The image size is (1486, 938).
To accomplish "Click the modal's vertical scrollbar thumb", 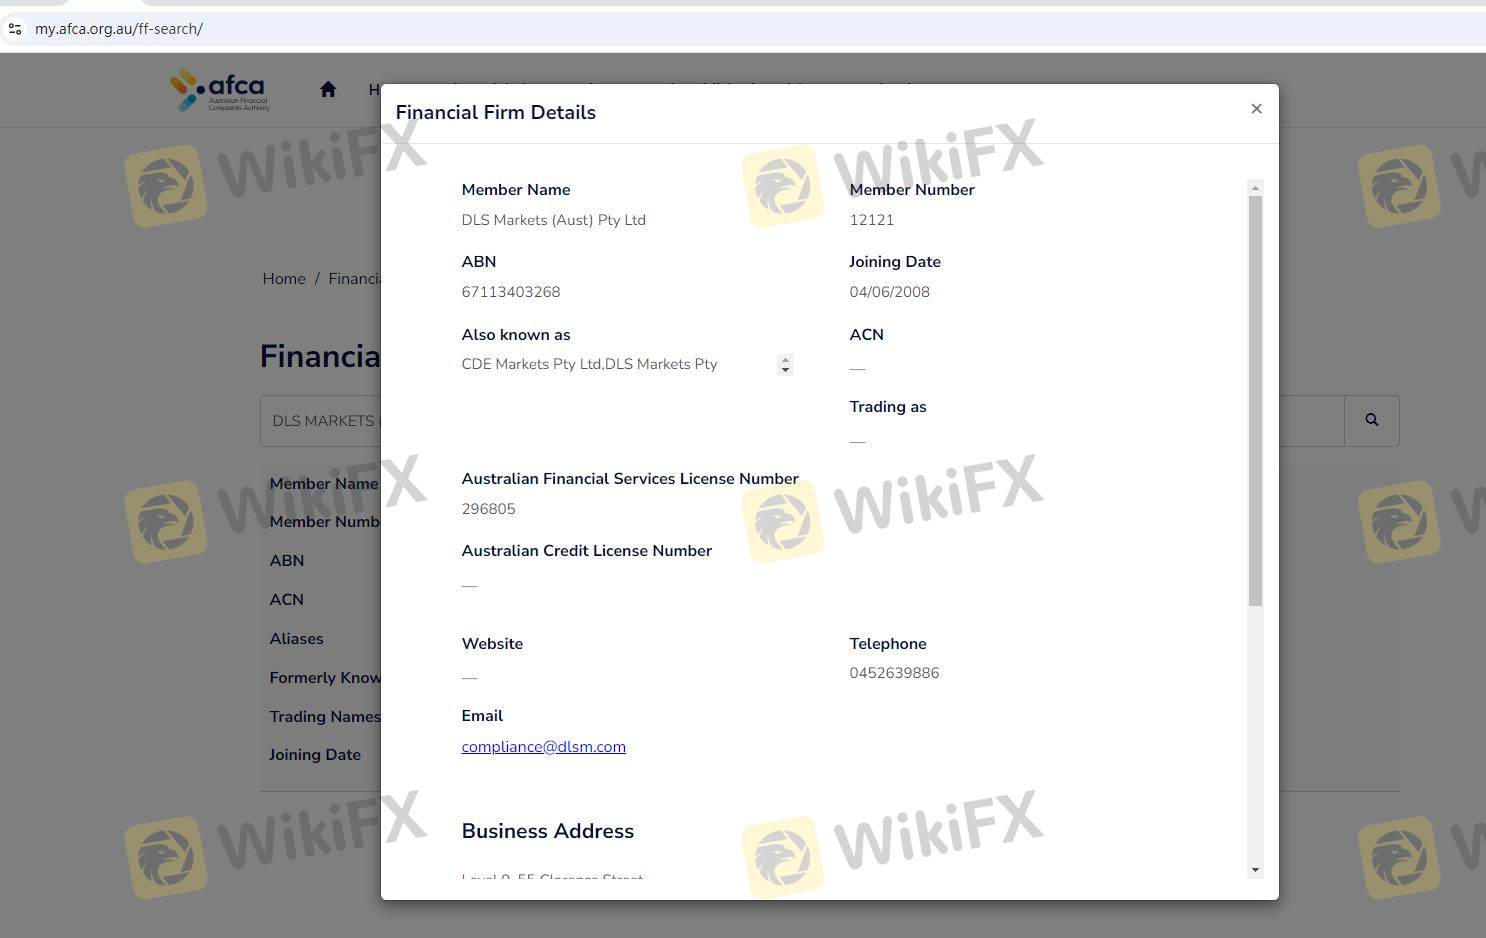I will [1255, 400].
